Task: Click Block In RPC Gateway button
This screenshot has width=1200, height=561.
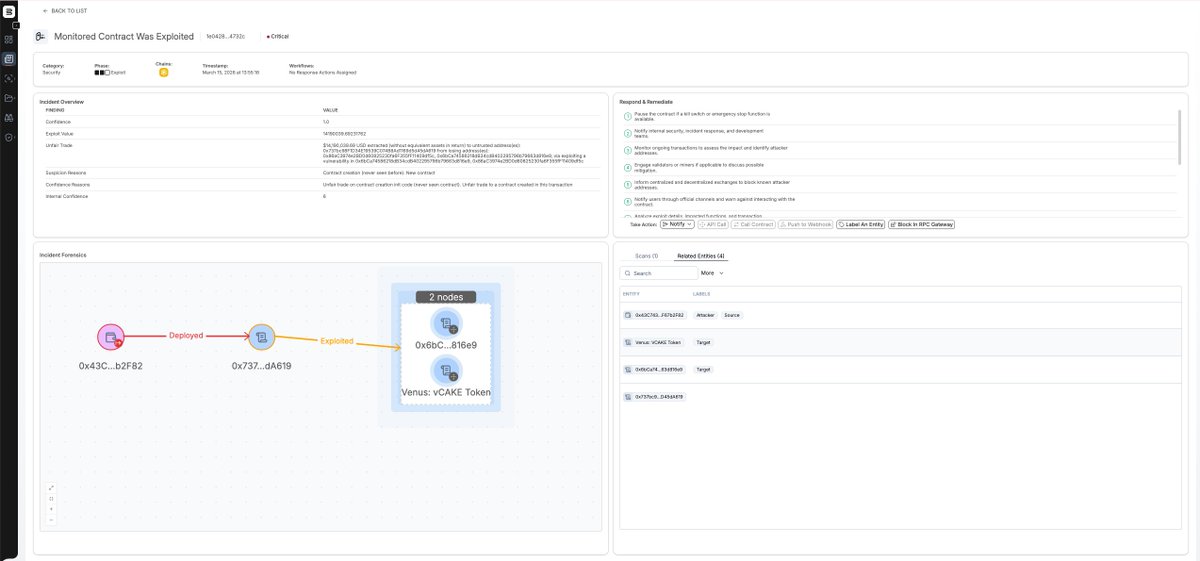Action: (922, 224)
